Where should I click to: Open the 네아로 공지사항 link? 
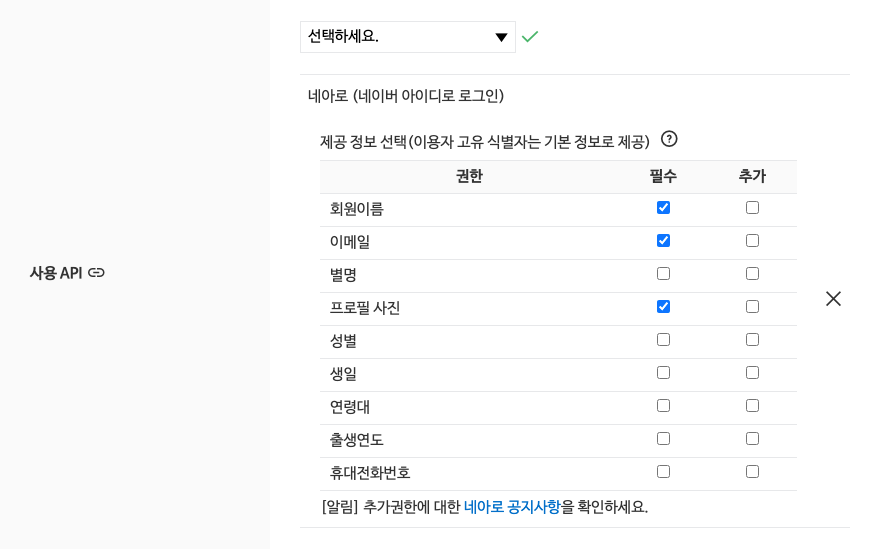[x=512, y=507]
